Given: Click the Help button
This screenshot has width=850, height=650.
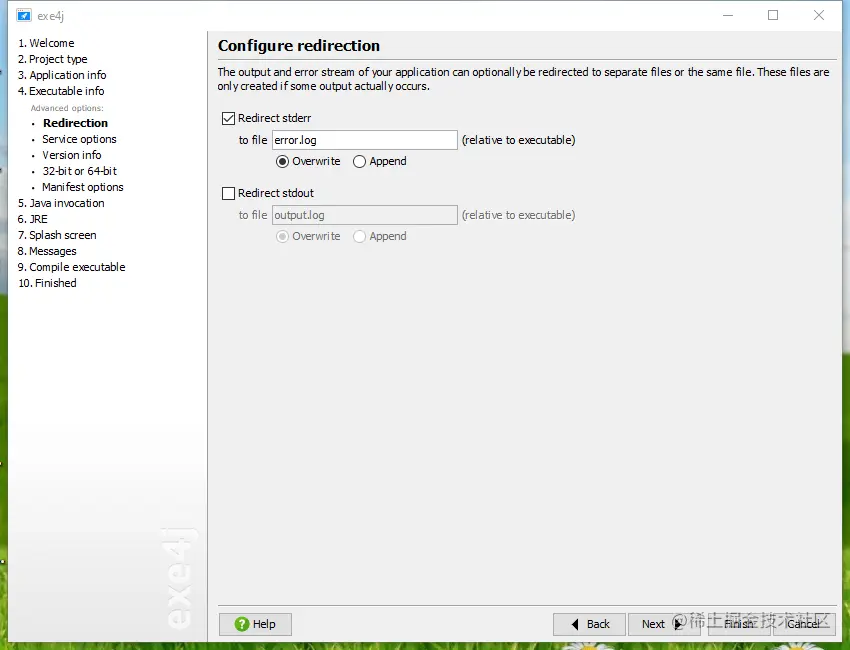Looking at the screenshot, I should tap(255, 624).
